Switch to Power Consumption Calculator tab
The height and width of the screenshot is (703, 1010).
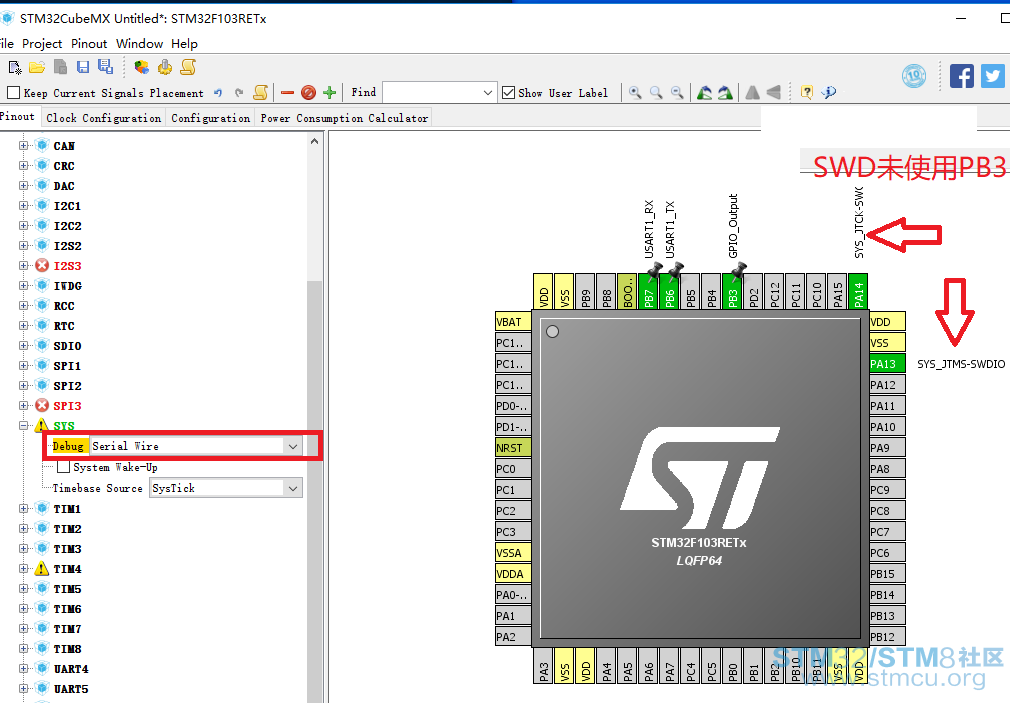344,118
